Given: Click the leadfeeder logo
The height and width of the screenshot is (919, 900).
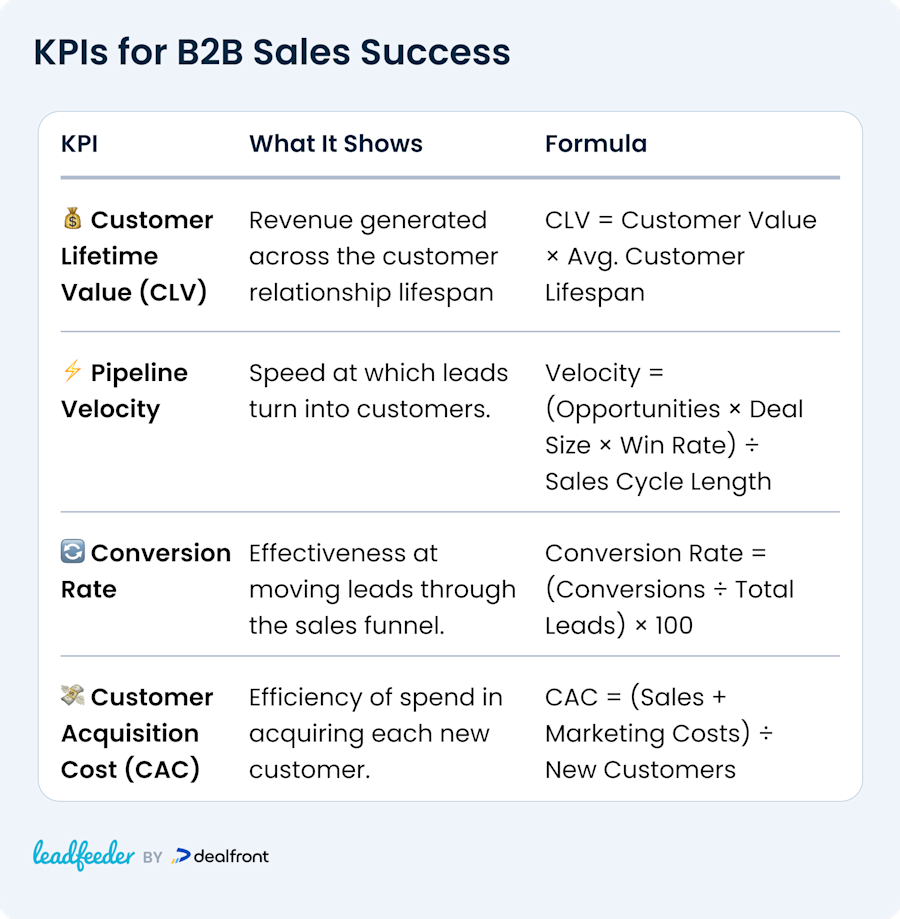Looking at the screenshot, I should pos(83,856).
